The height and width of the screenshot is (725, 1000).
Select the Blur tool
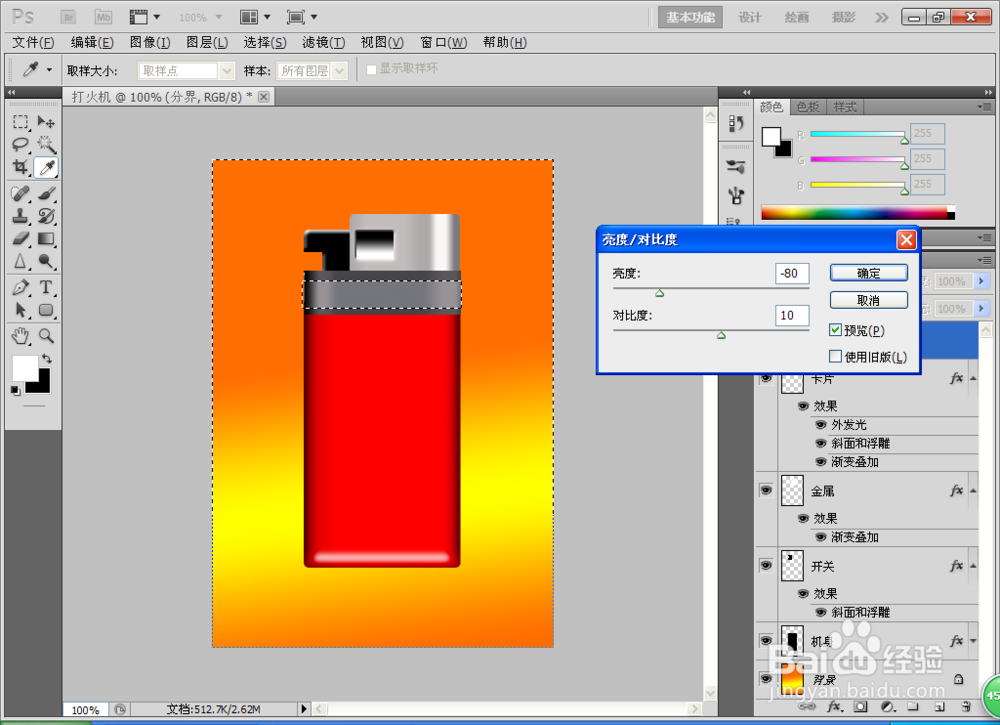pos(20,261)
